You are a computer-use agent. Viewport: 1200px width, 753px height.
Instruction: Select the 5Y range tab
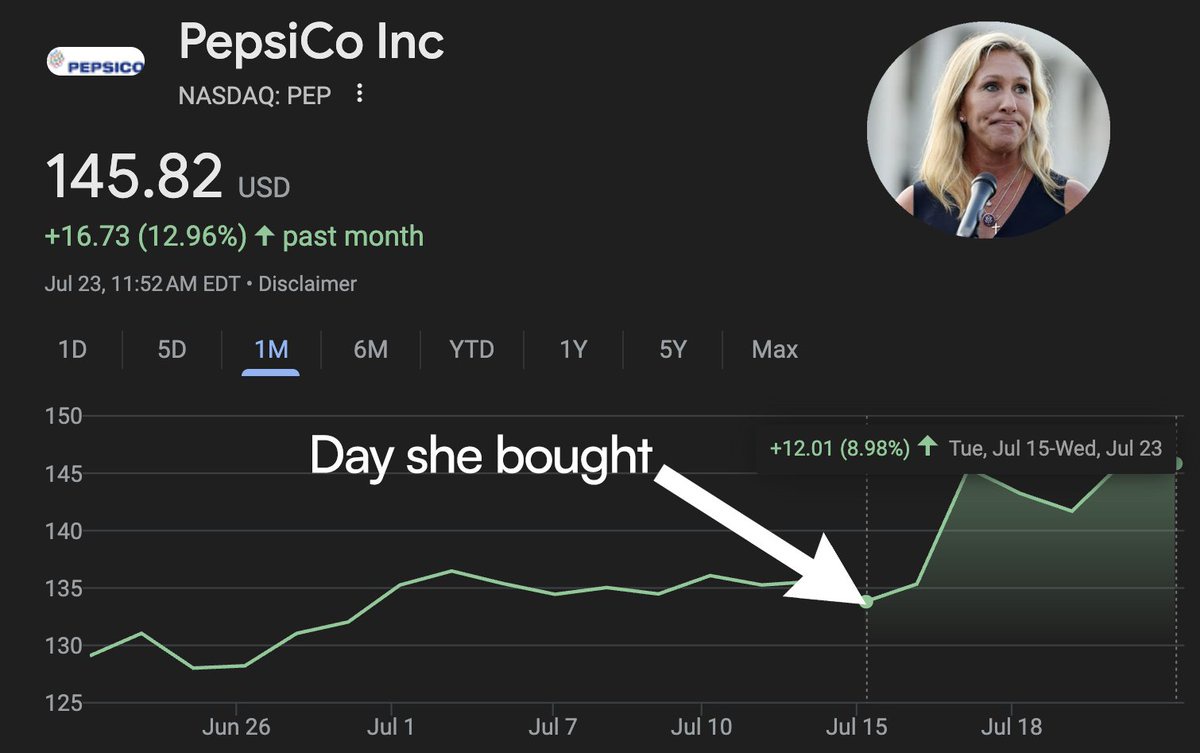673,350
